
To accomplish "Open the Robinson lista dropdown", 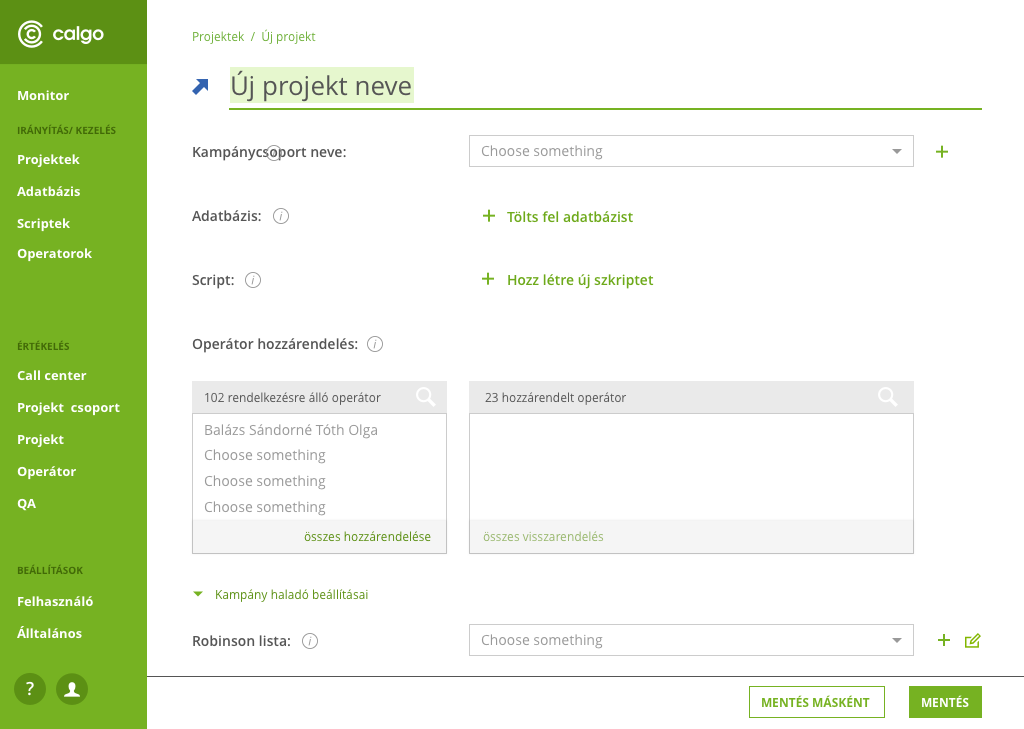I will pyautogui.click(x=690, y=640).
